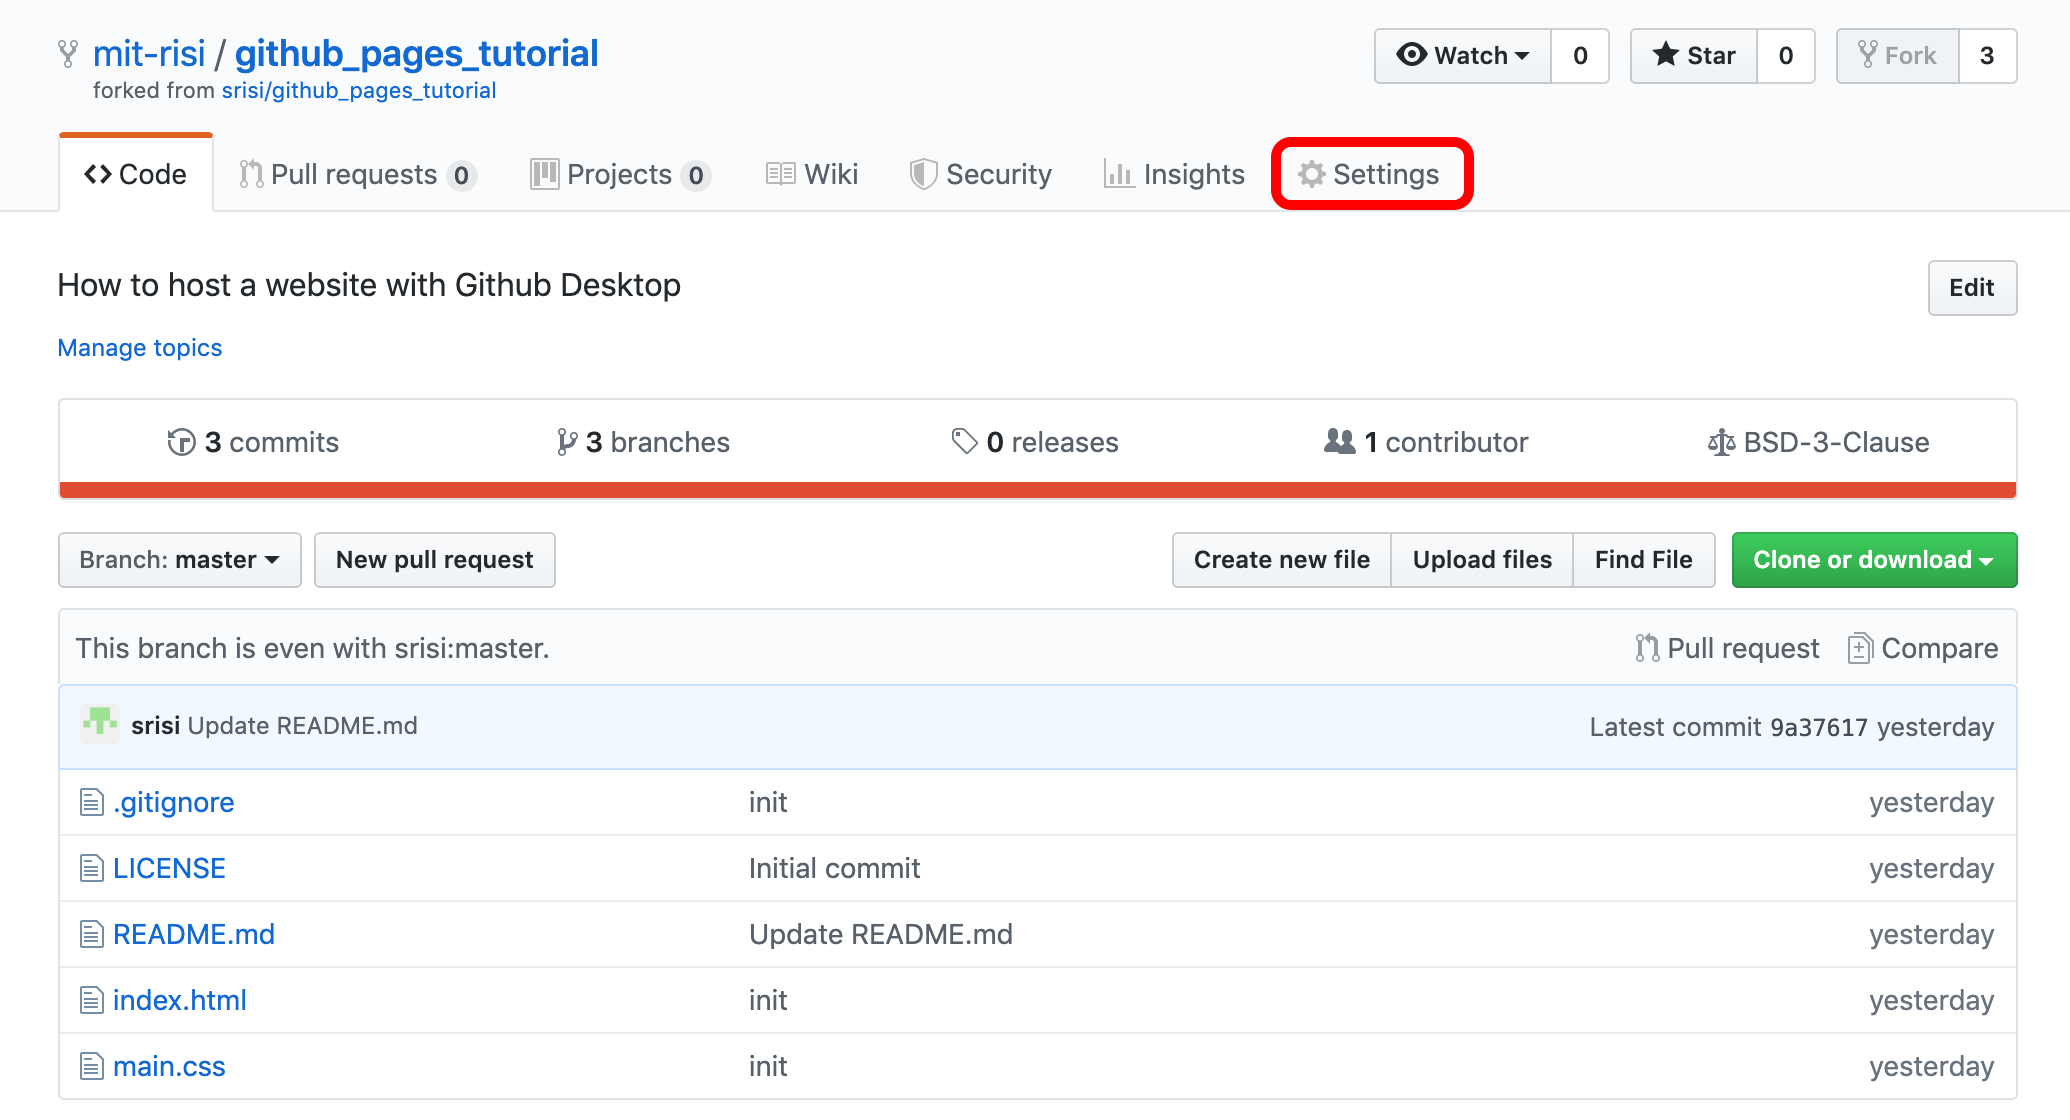Click the eye icon on the Watch button

(1413, 56)
